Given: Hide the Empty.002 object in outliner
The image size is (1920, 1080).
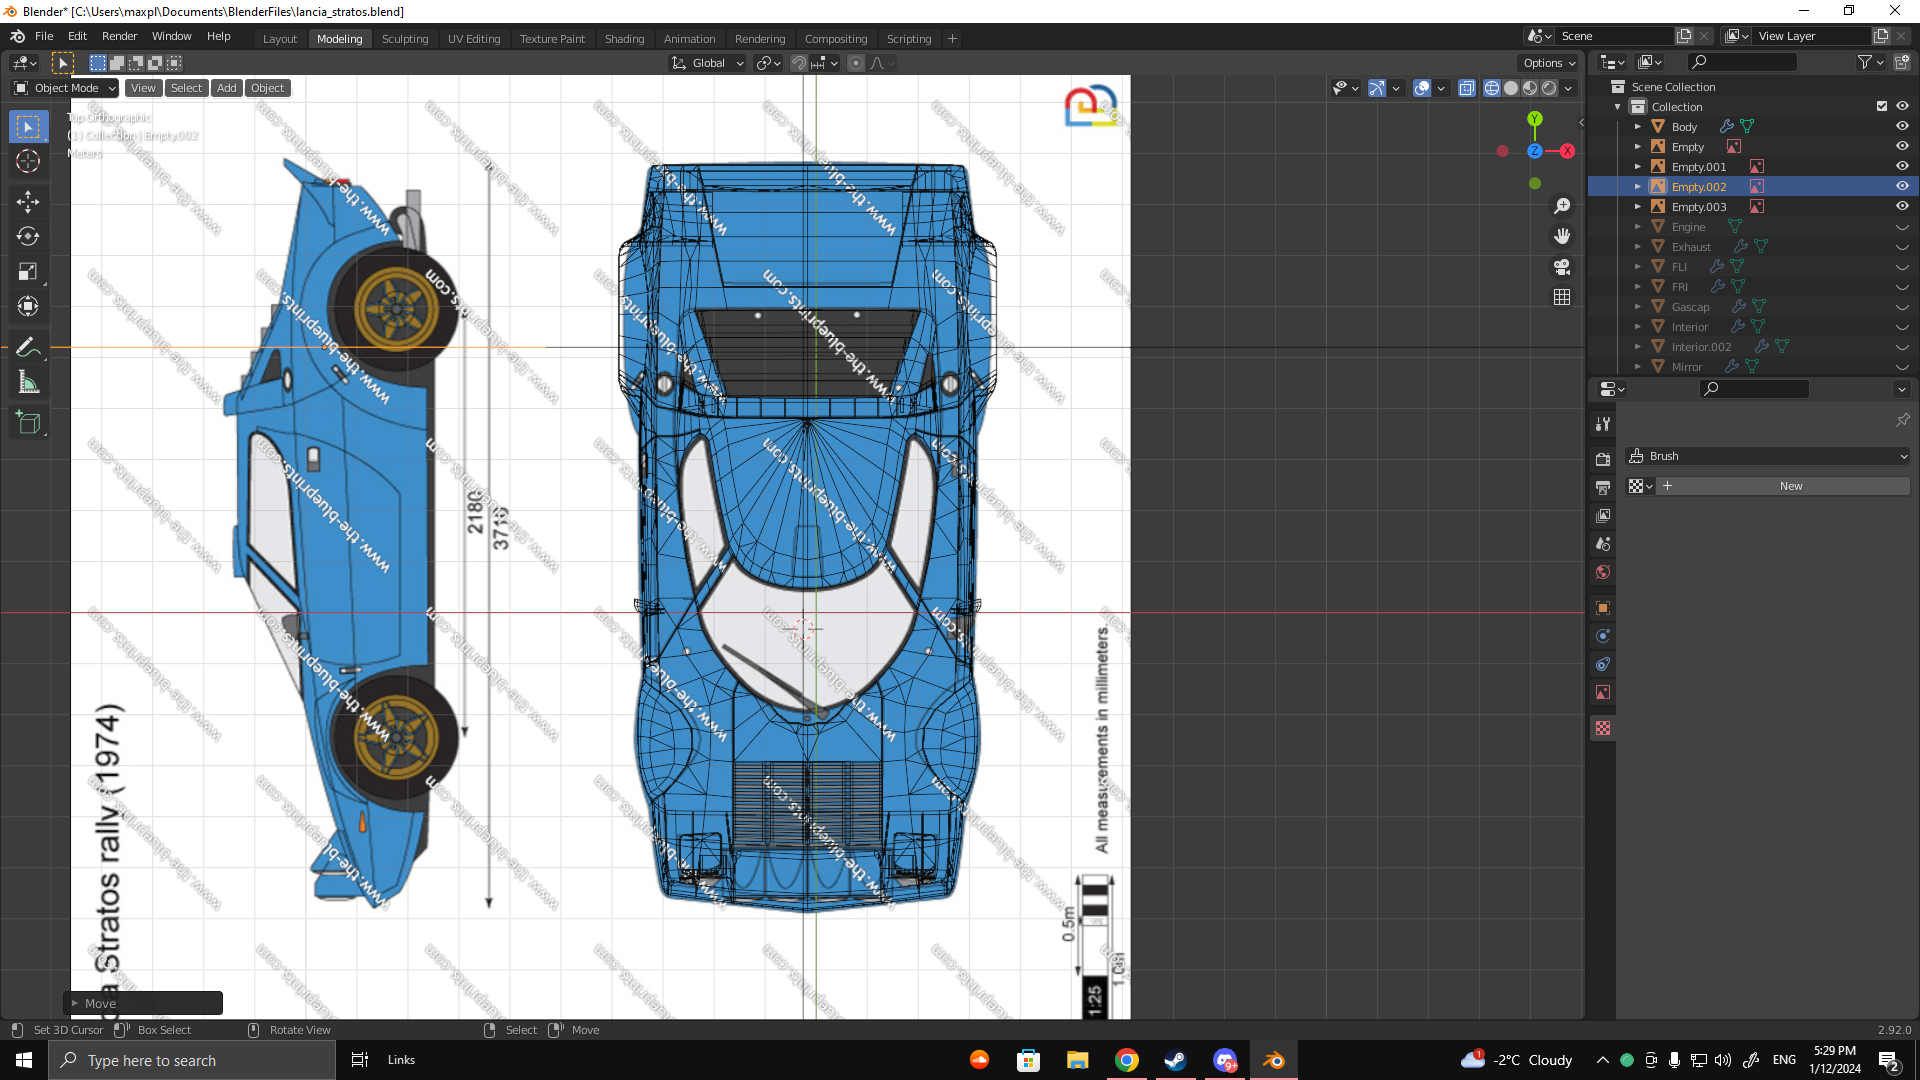Looking at the screenshot, I should (x=1902, y=186).
